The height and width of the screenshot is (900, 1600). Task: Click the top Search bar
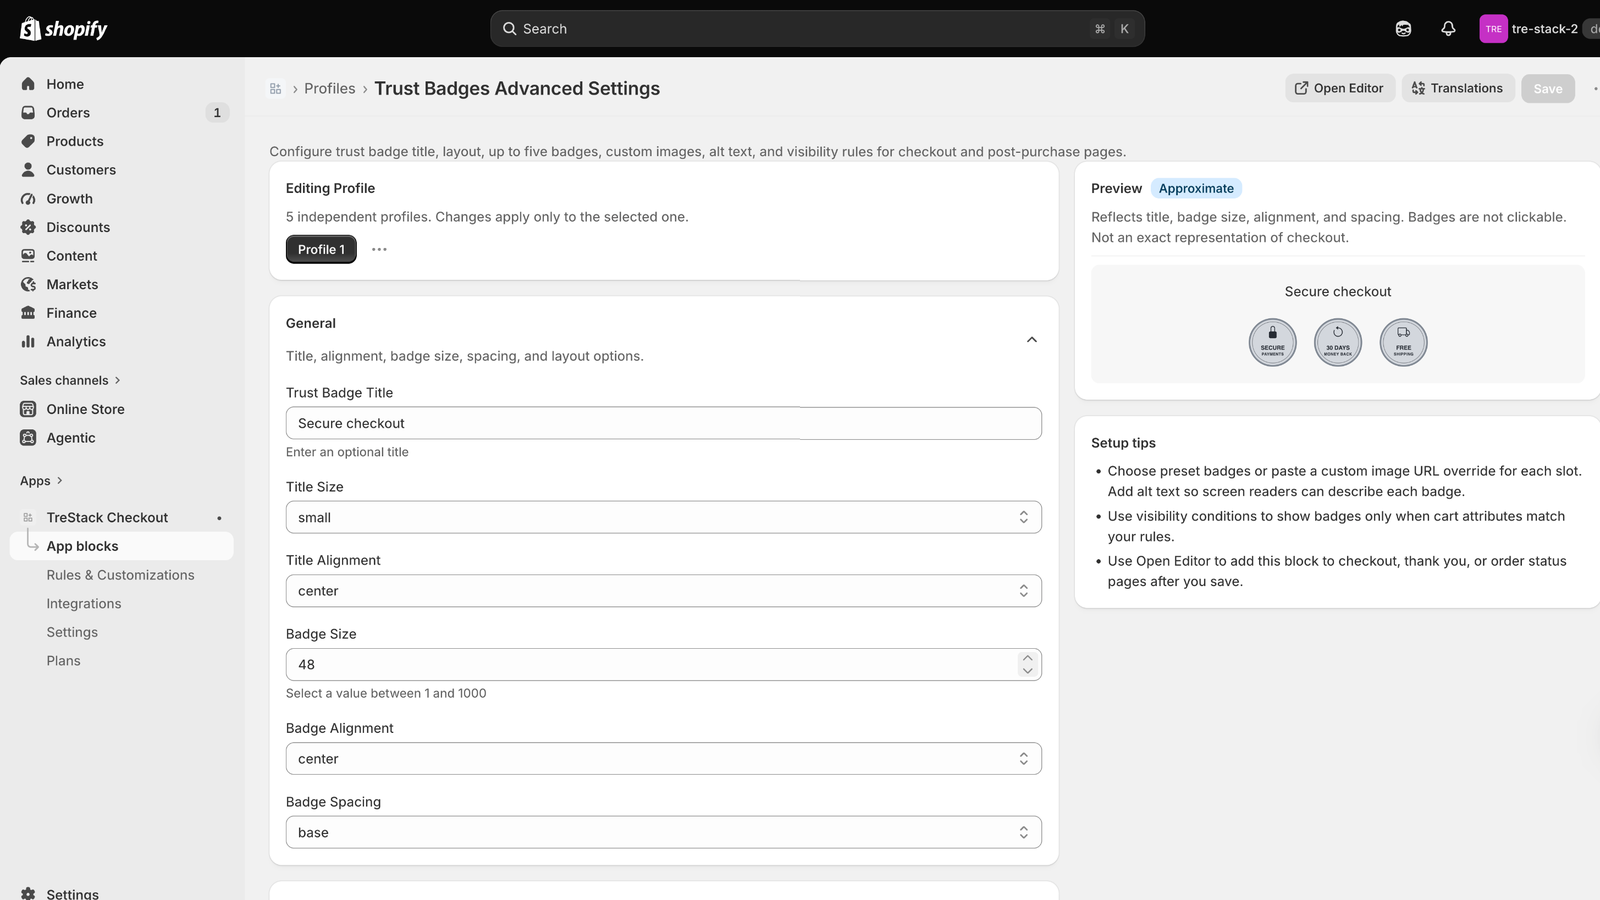817,29
